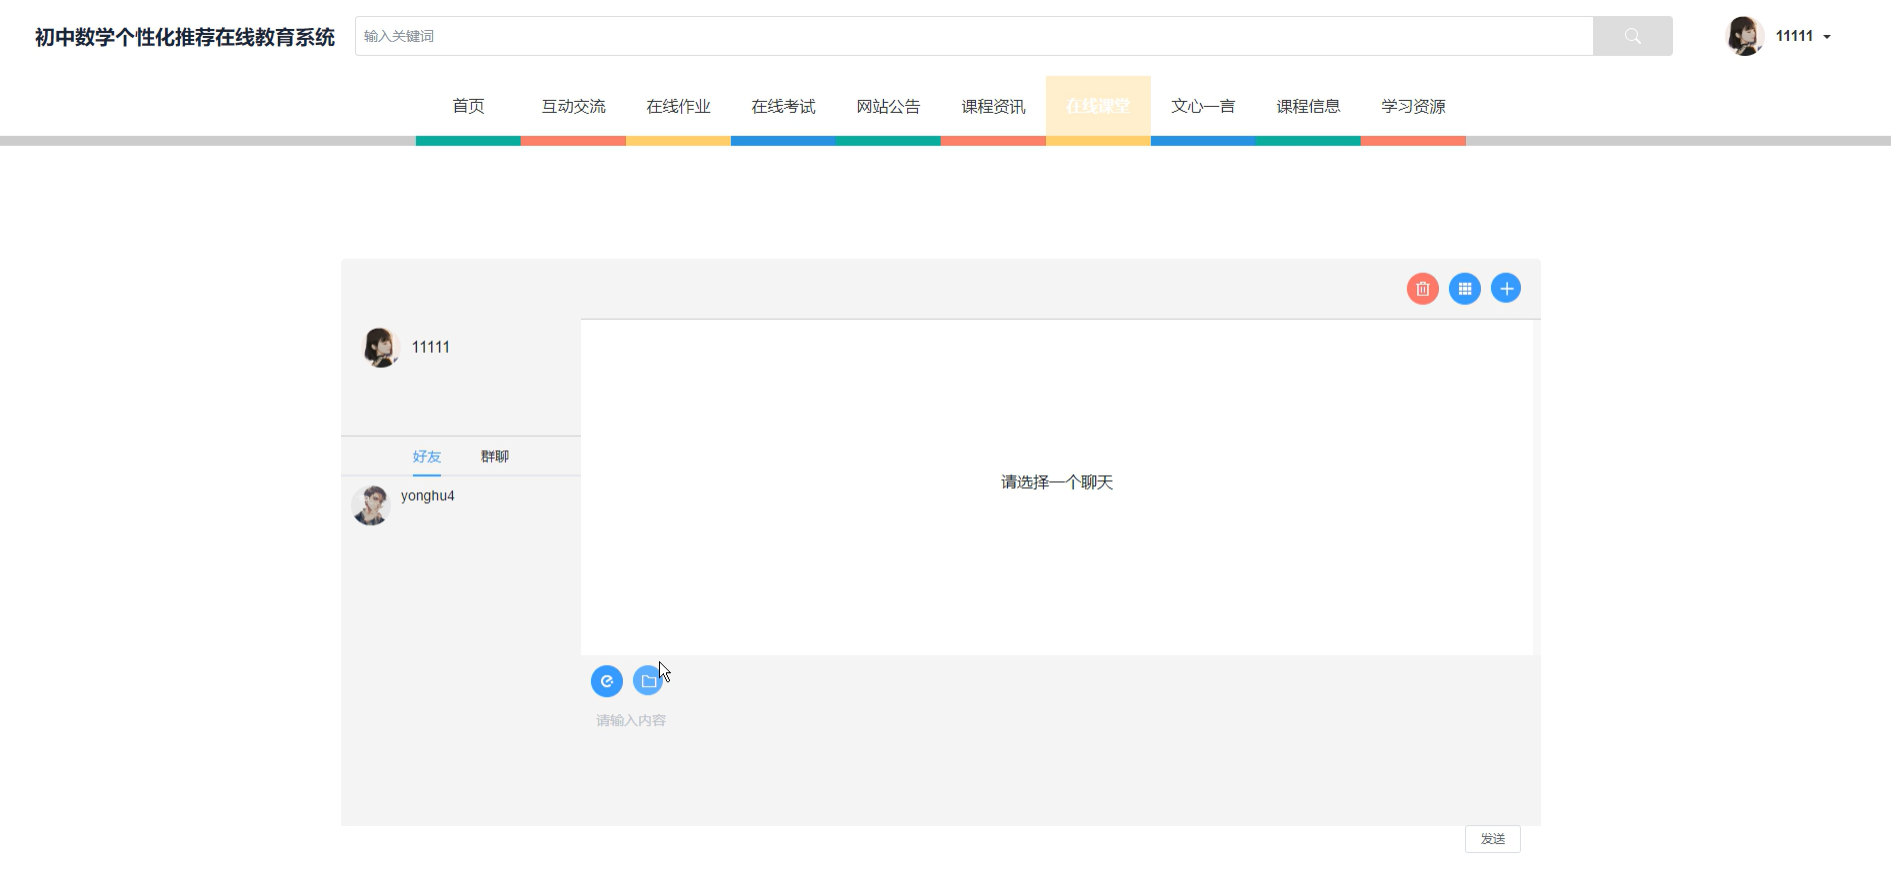Open the blue grid icon button

[x=1464, y=289]
